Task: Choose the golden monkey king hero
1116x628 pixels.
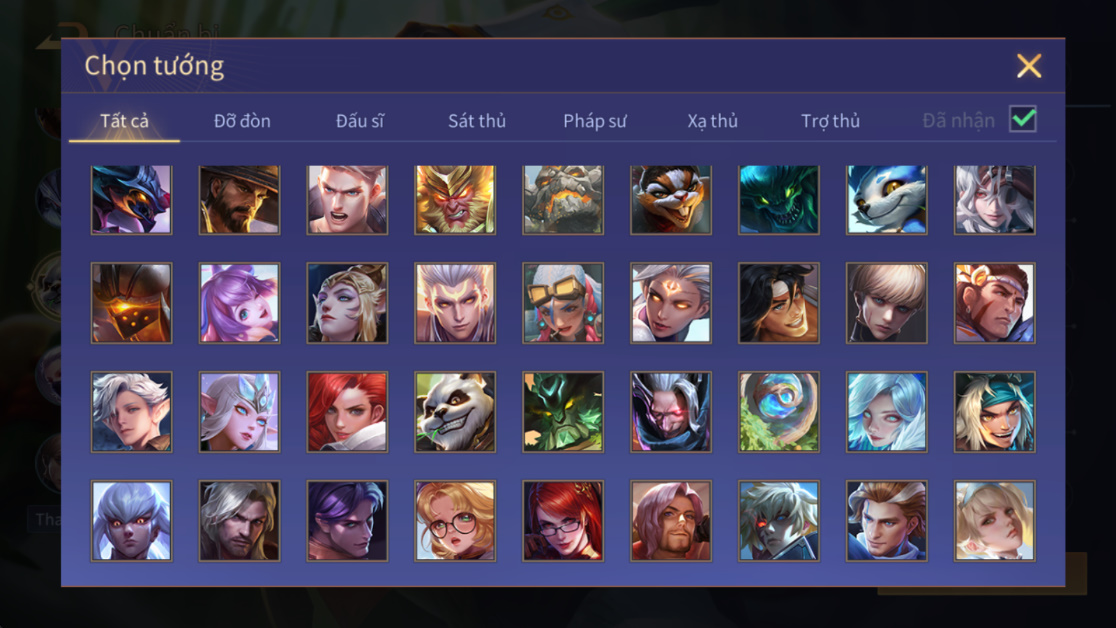Action: click(455, 200)
